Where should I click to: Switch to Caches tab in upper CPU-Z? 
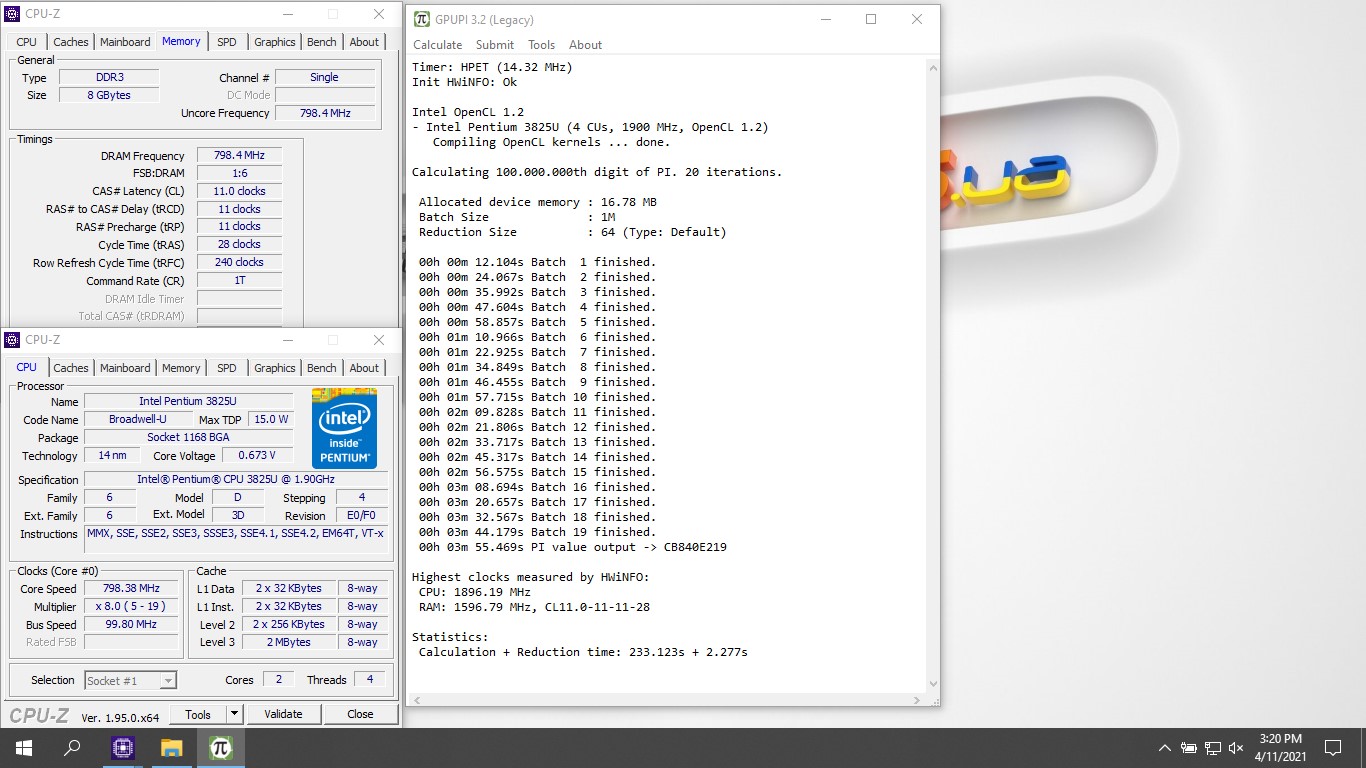click(71, 42)
